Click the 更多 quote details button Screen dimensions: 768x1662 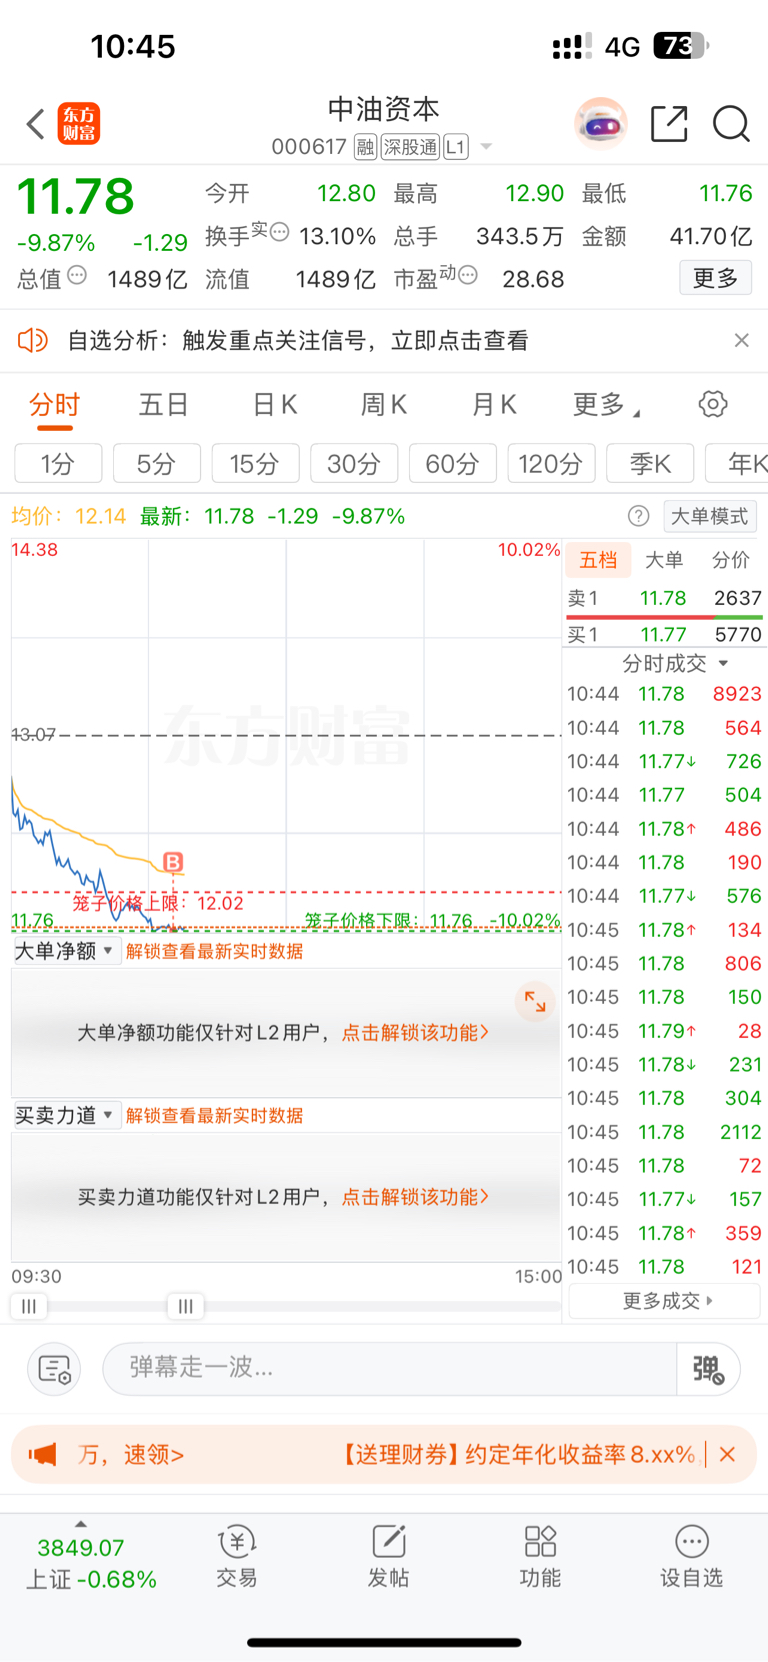click(x=715, y=278)
